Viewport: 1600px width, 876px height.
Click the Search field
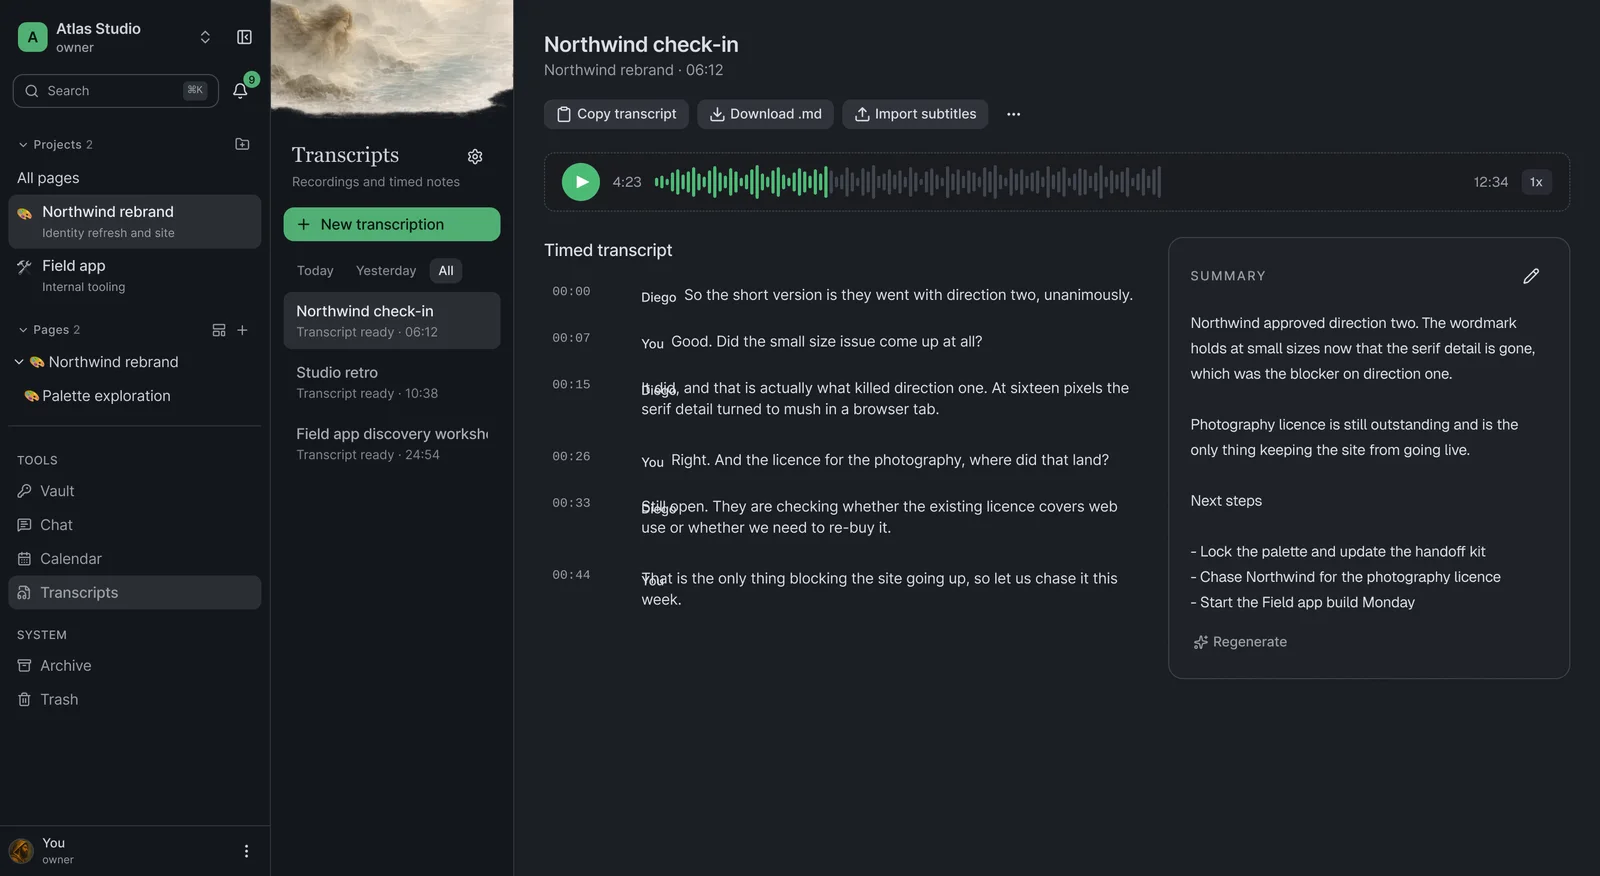[115, 91]
